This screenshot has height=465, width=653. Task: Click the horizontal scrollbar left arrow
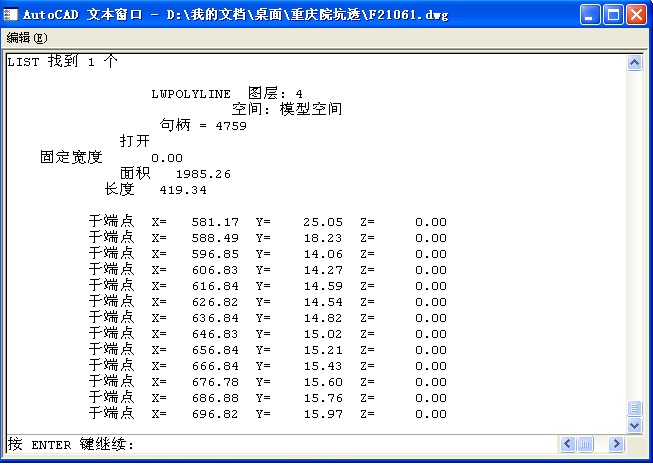coord(568,443)
